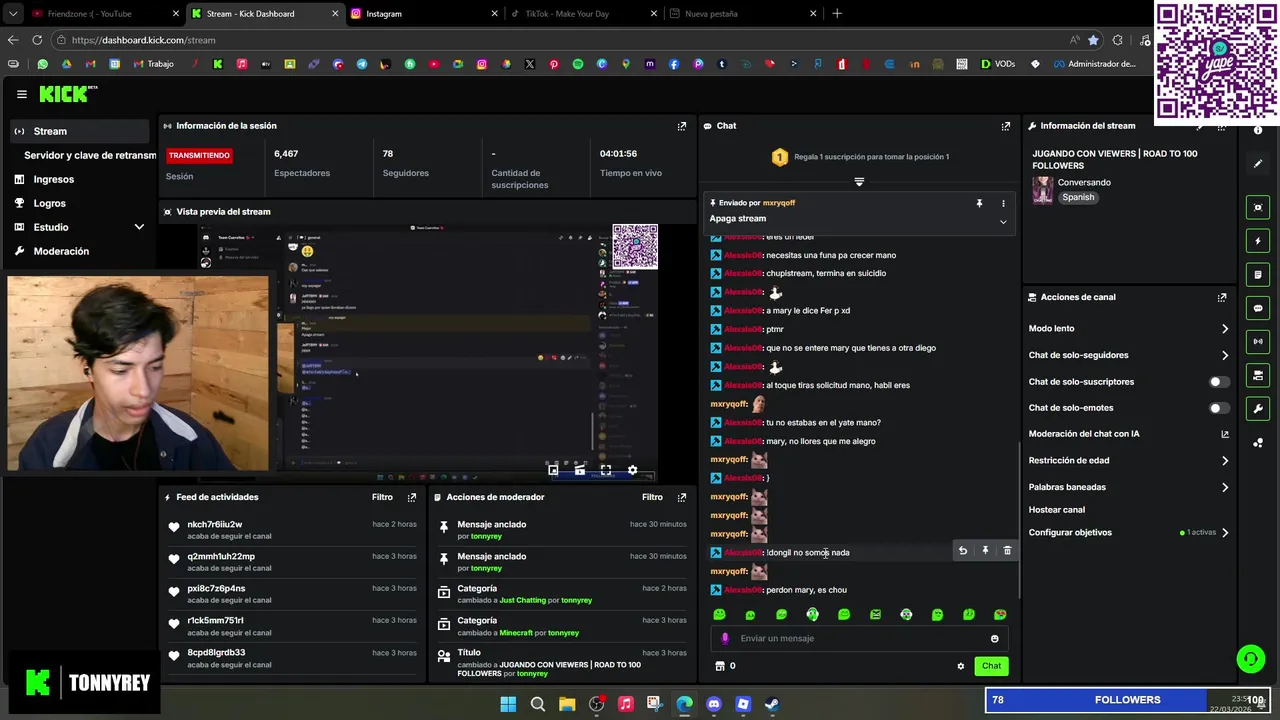The height and width of the screenshot is (720, 1280).
Task: Open Steam from the Windows taskbar
Action: click(772, 704)
